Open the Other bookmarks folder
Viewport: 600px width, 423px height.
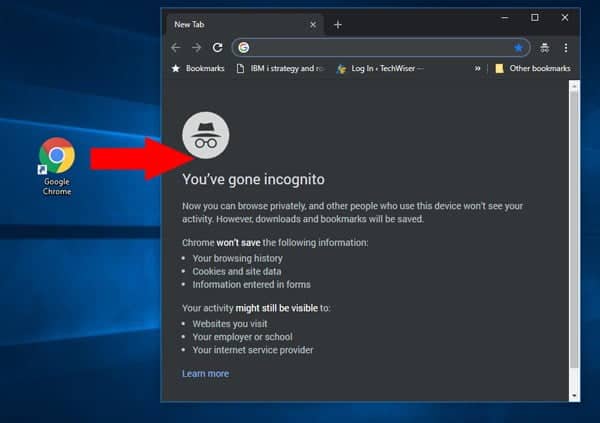point(533,69)
